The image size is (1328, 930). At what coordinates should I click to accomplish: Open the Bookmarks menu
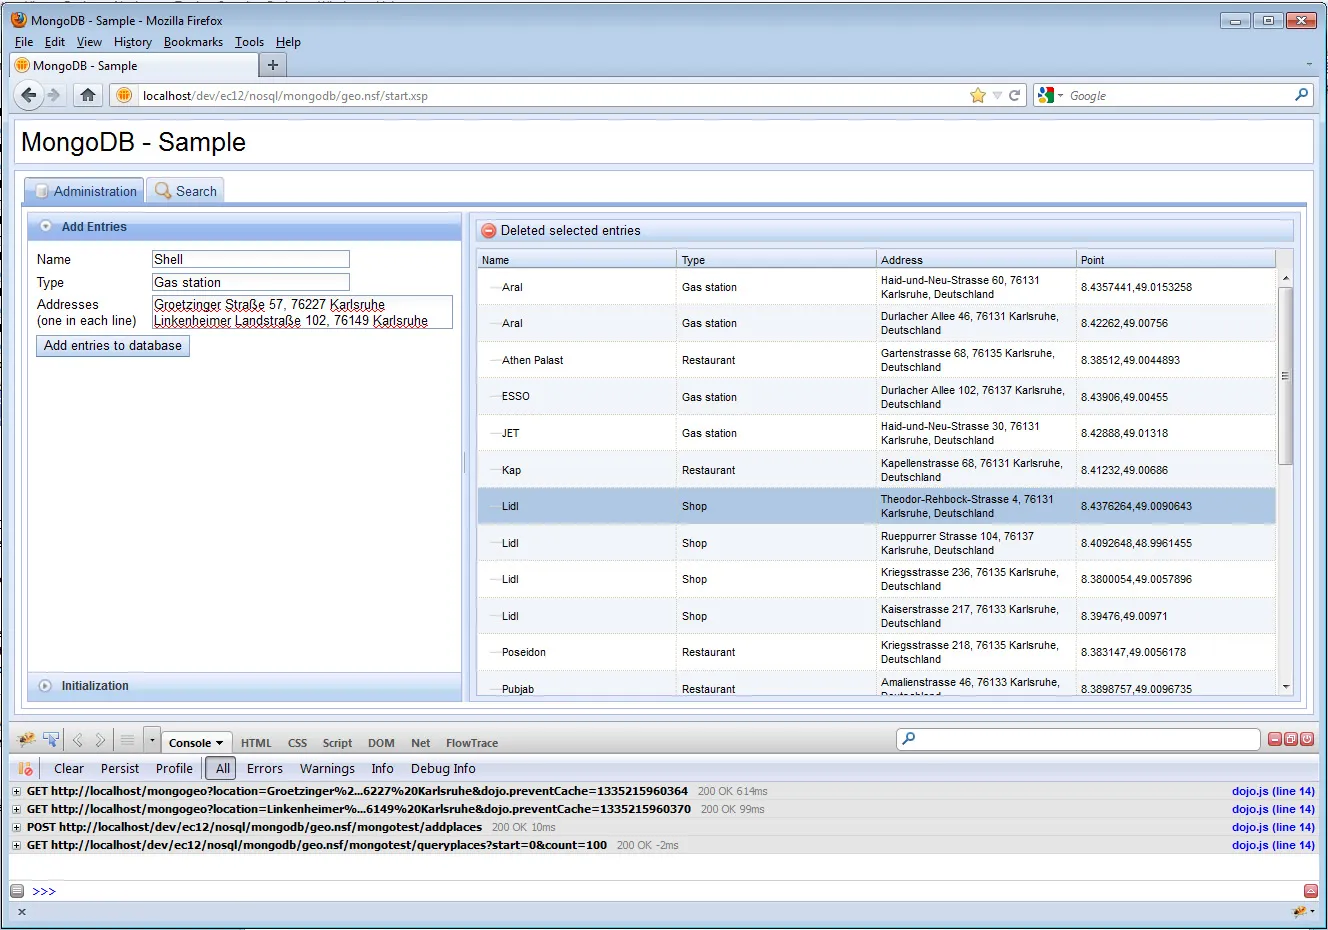point(193,42)
